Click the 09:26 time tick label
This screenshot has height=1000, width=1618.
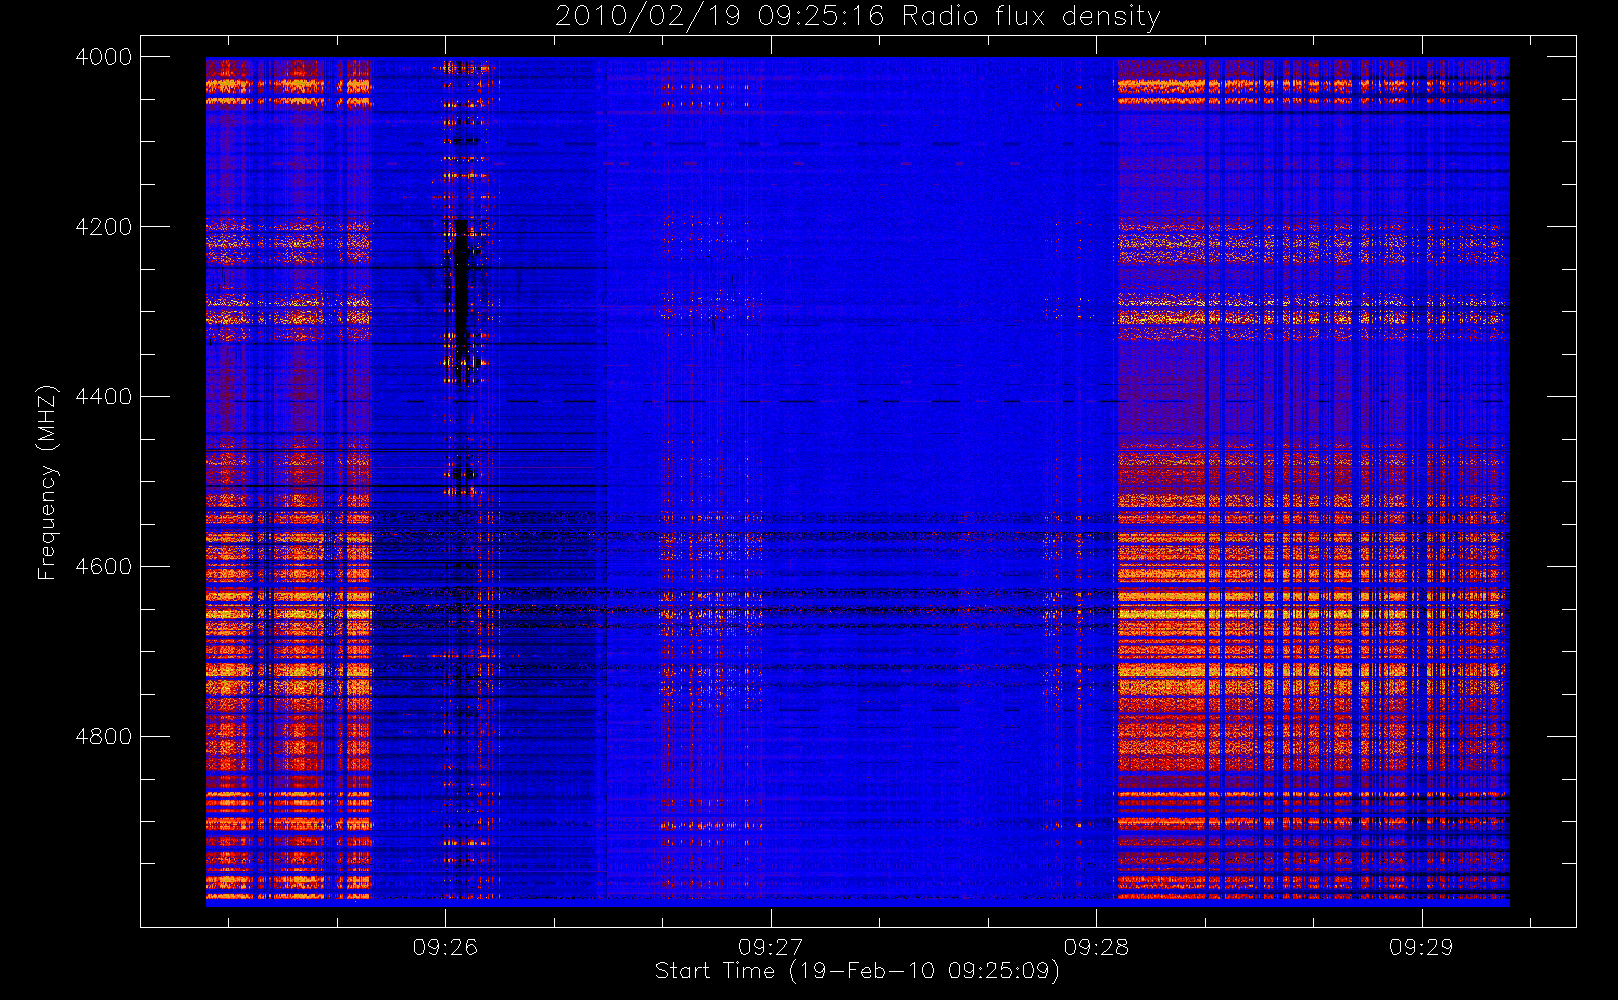(445, 947)
